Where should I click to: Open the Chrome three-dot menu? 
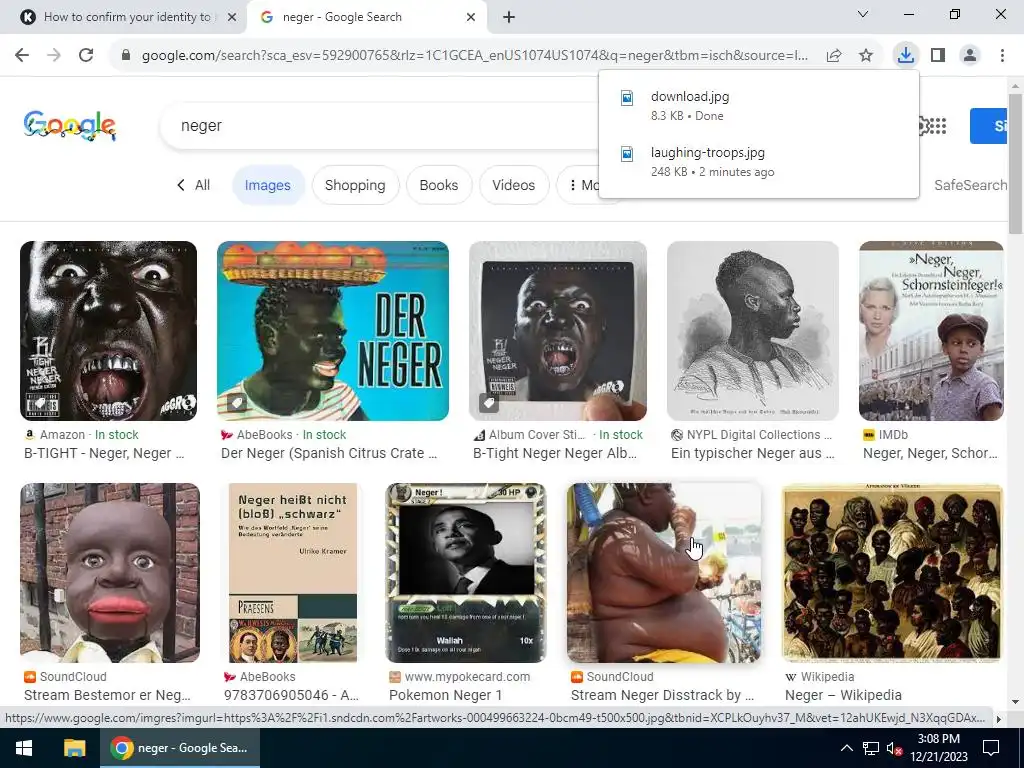1002,56
